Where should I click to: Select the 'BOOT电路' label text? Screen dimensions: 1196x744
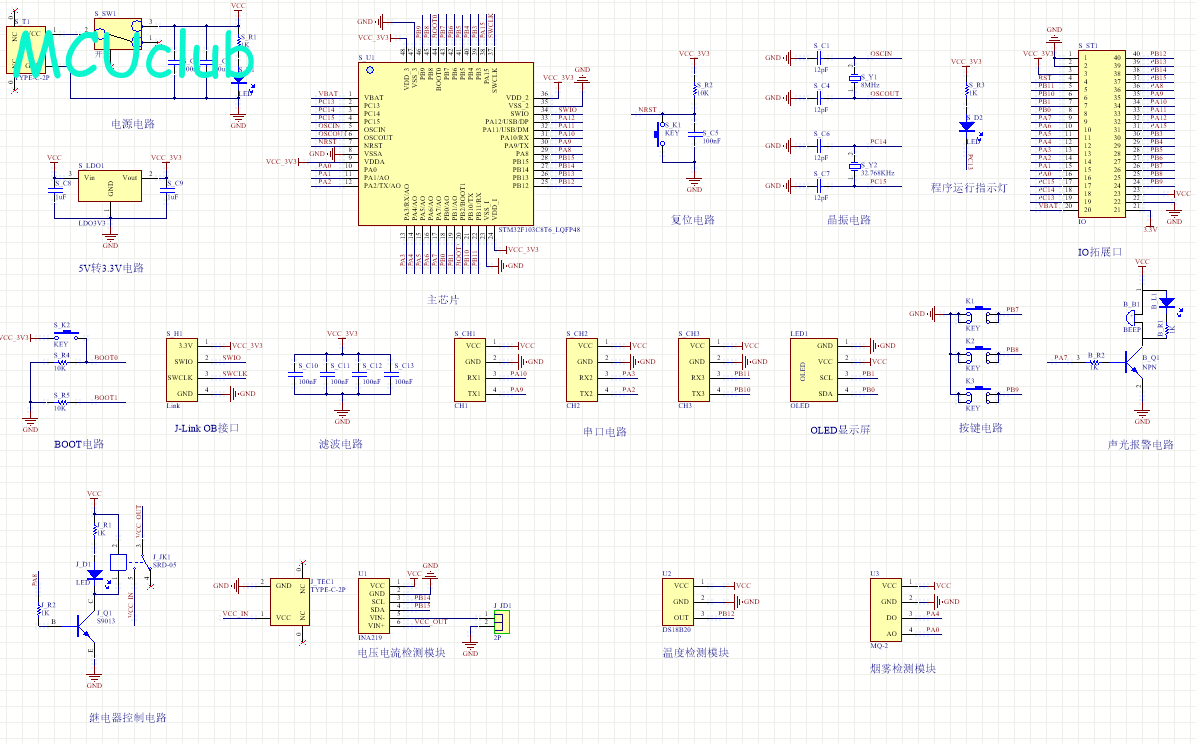coord(79,444)
